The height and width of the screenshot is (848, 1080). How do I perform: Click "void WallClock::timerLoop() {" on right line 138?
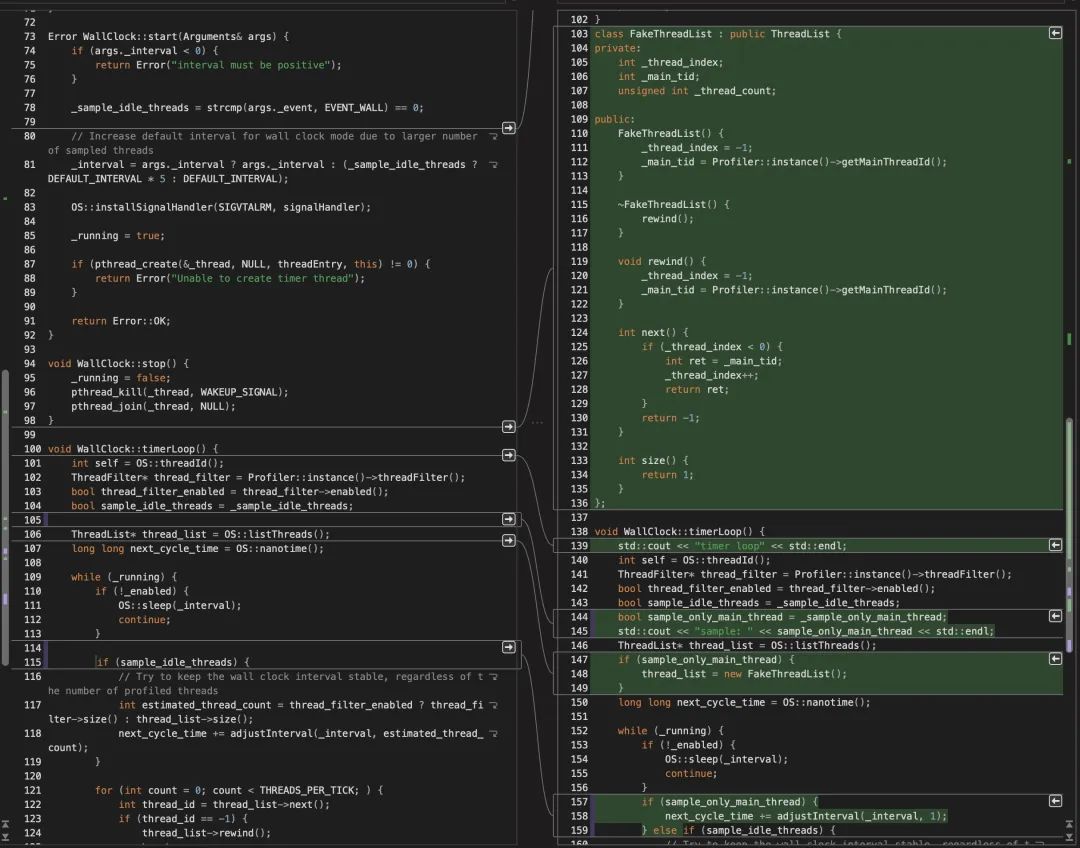coord(679,532)
